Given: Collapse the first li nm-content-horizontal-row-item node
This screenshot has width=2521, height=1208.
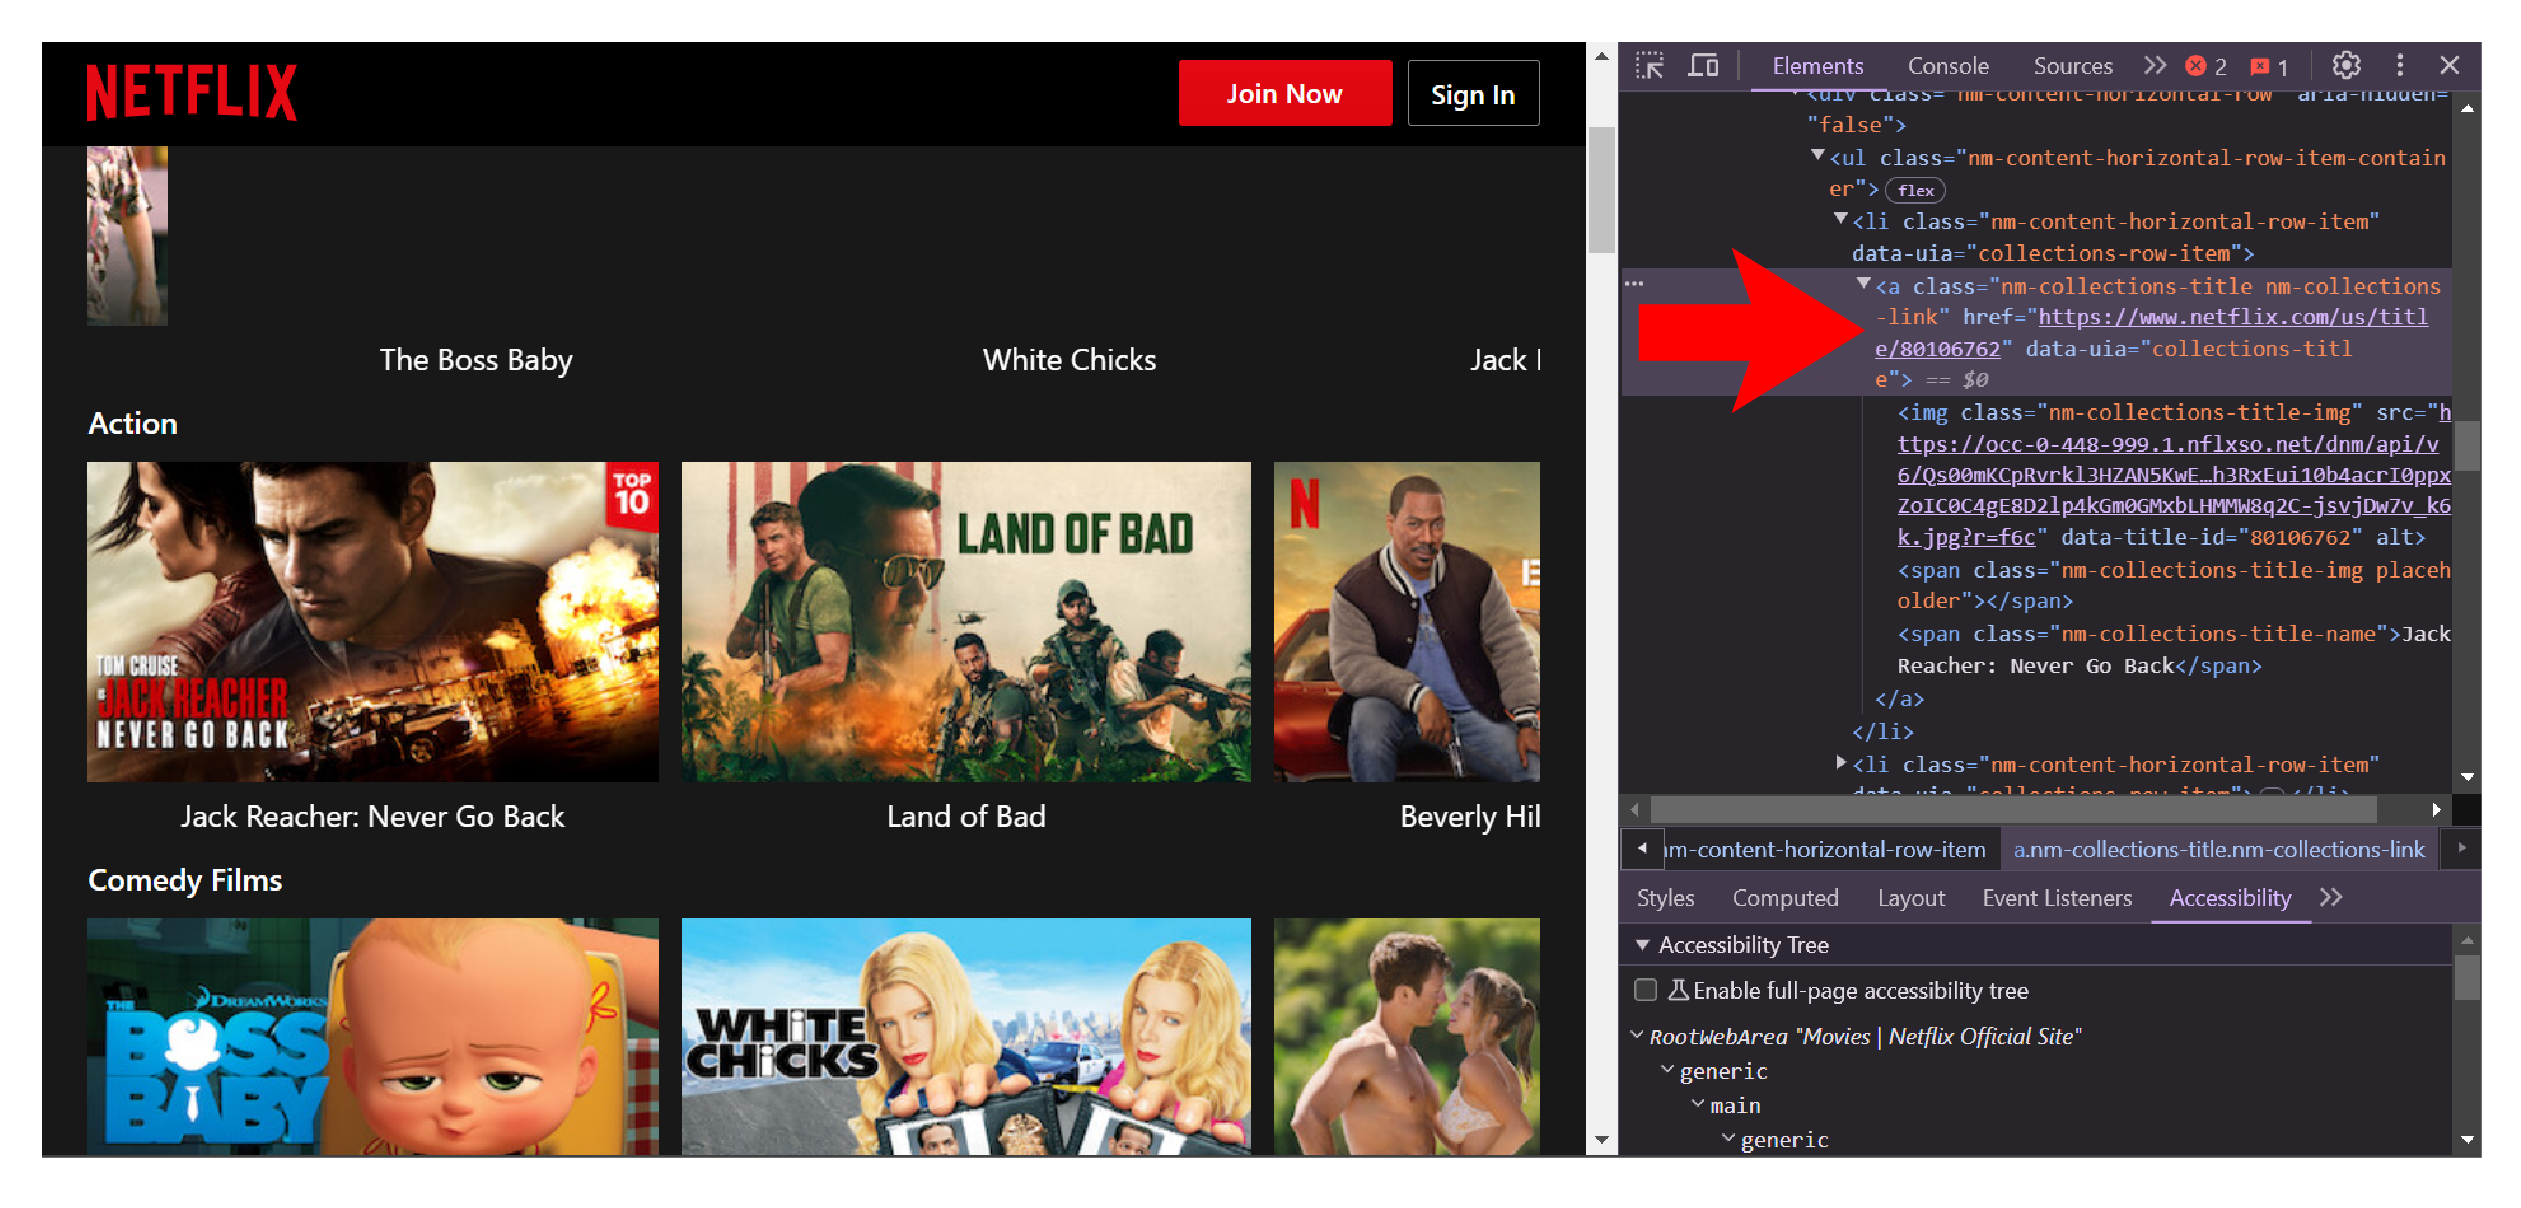Looking at the screenshot, I should tap(1840, 218).
